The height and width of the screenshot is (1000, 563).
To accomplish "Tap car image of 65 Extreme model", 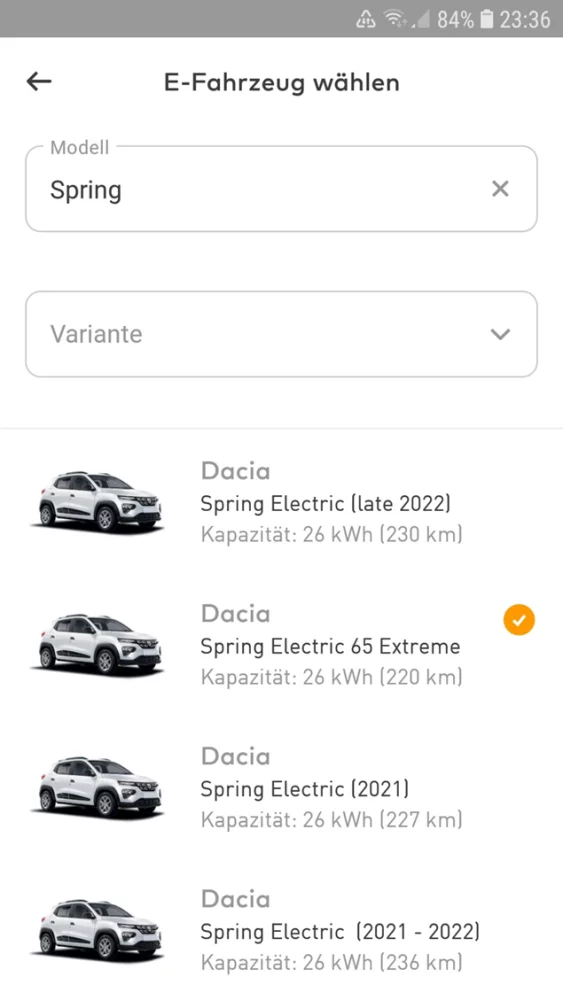I will [96, 644].
